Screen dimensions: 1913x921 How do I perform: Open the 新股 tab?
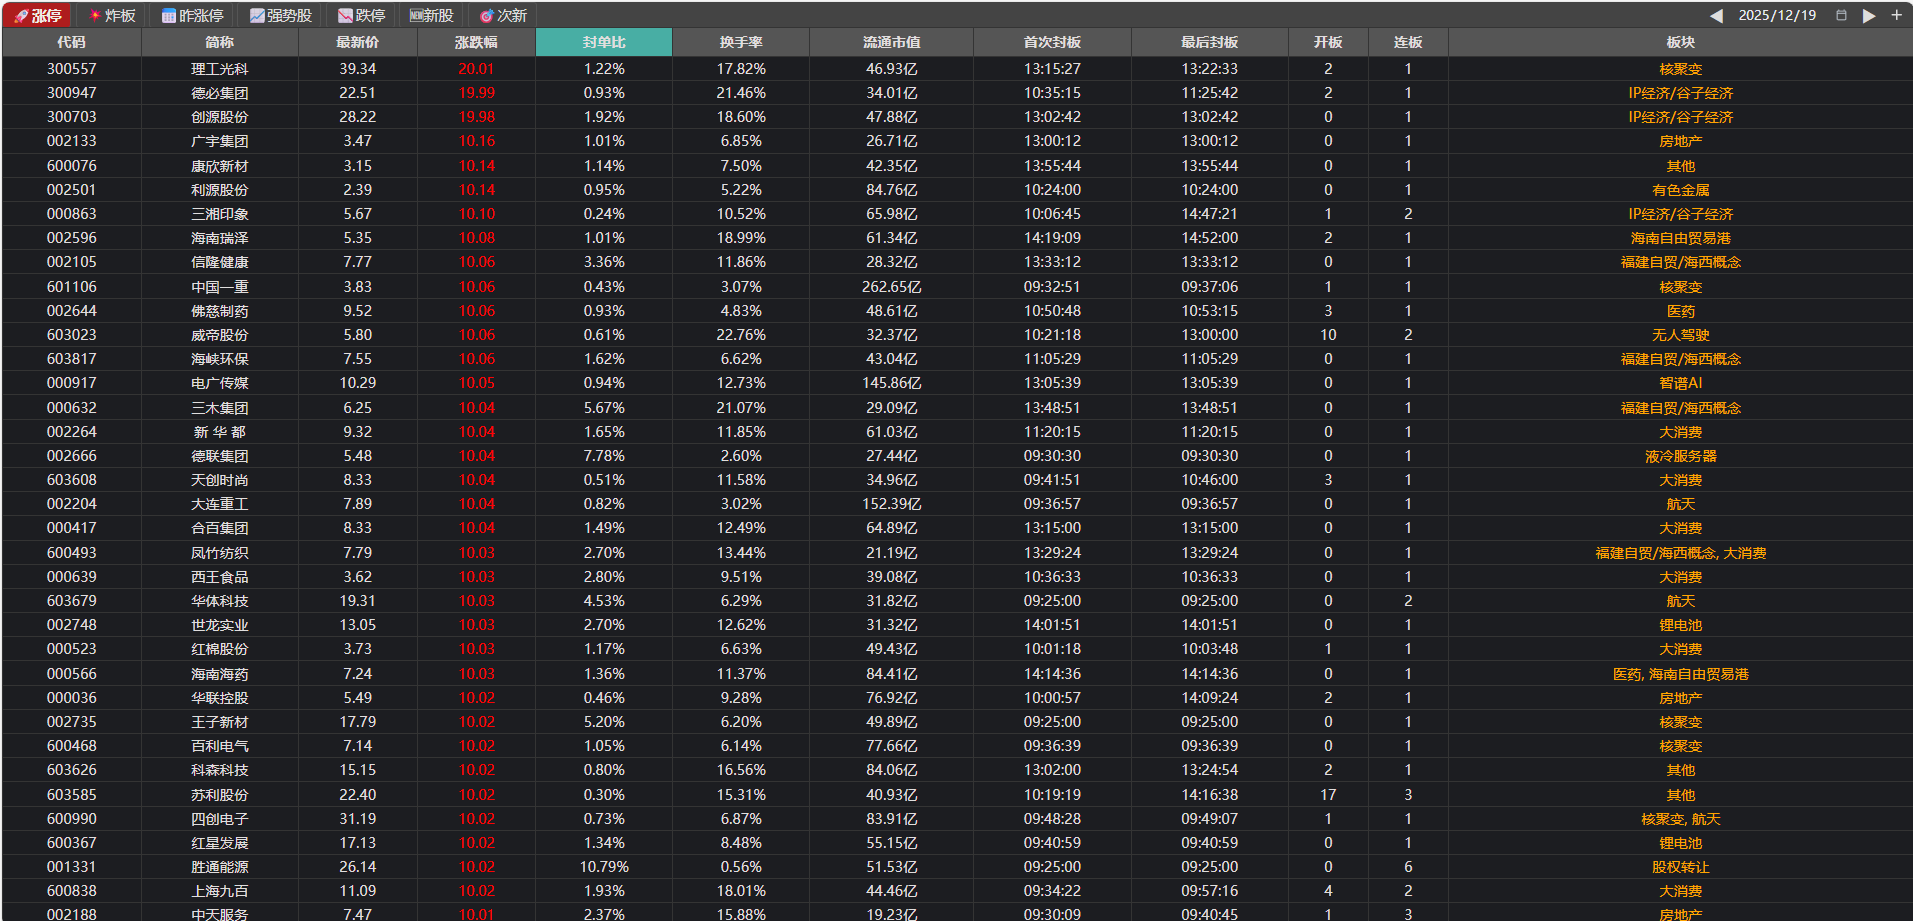[431, 16]
